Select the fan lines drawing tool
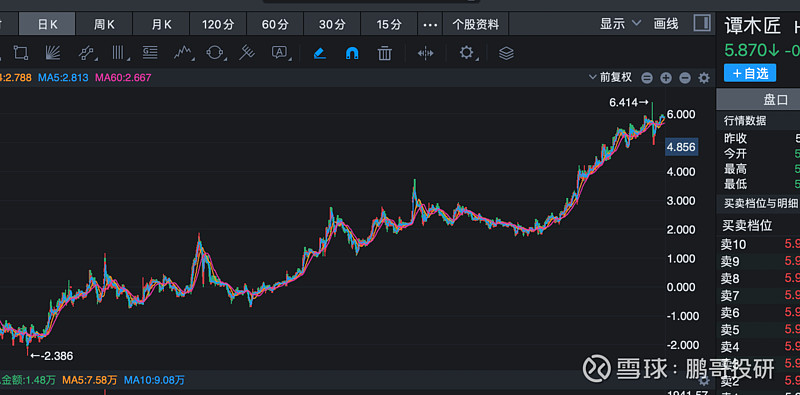Screen dimensions: 800x395 point(53,53)
